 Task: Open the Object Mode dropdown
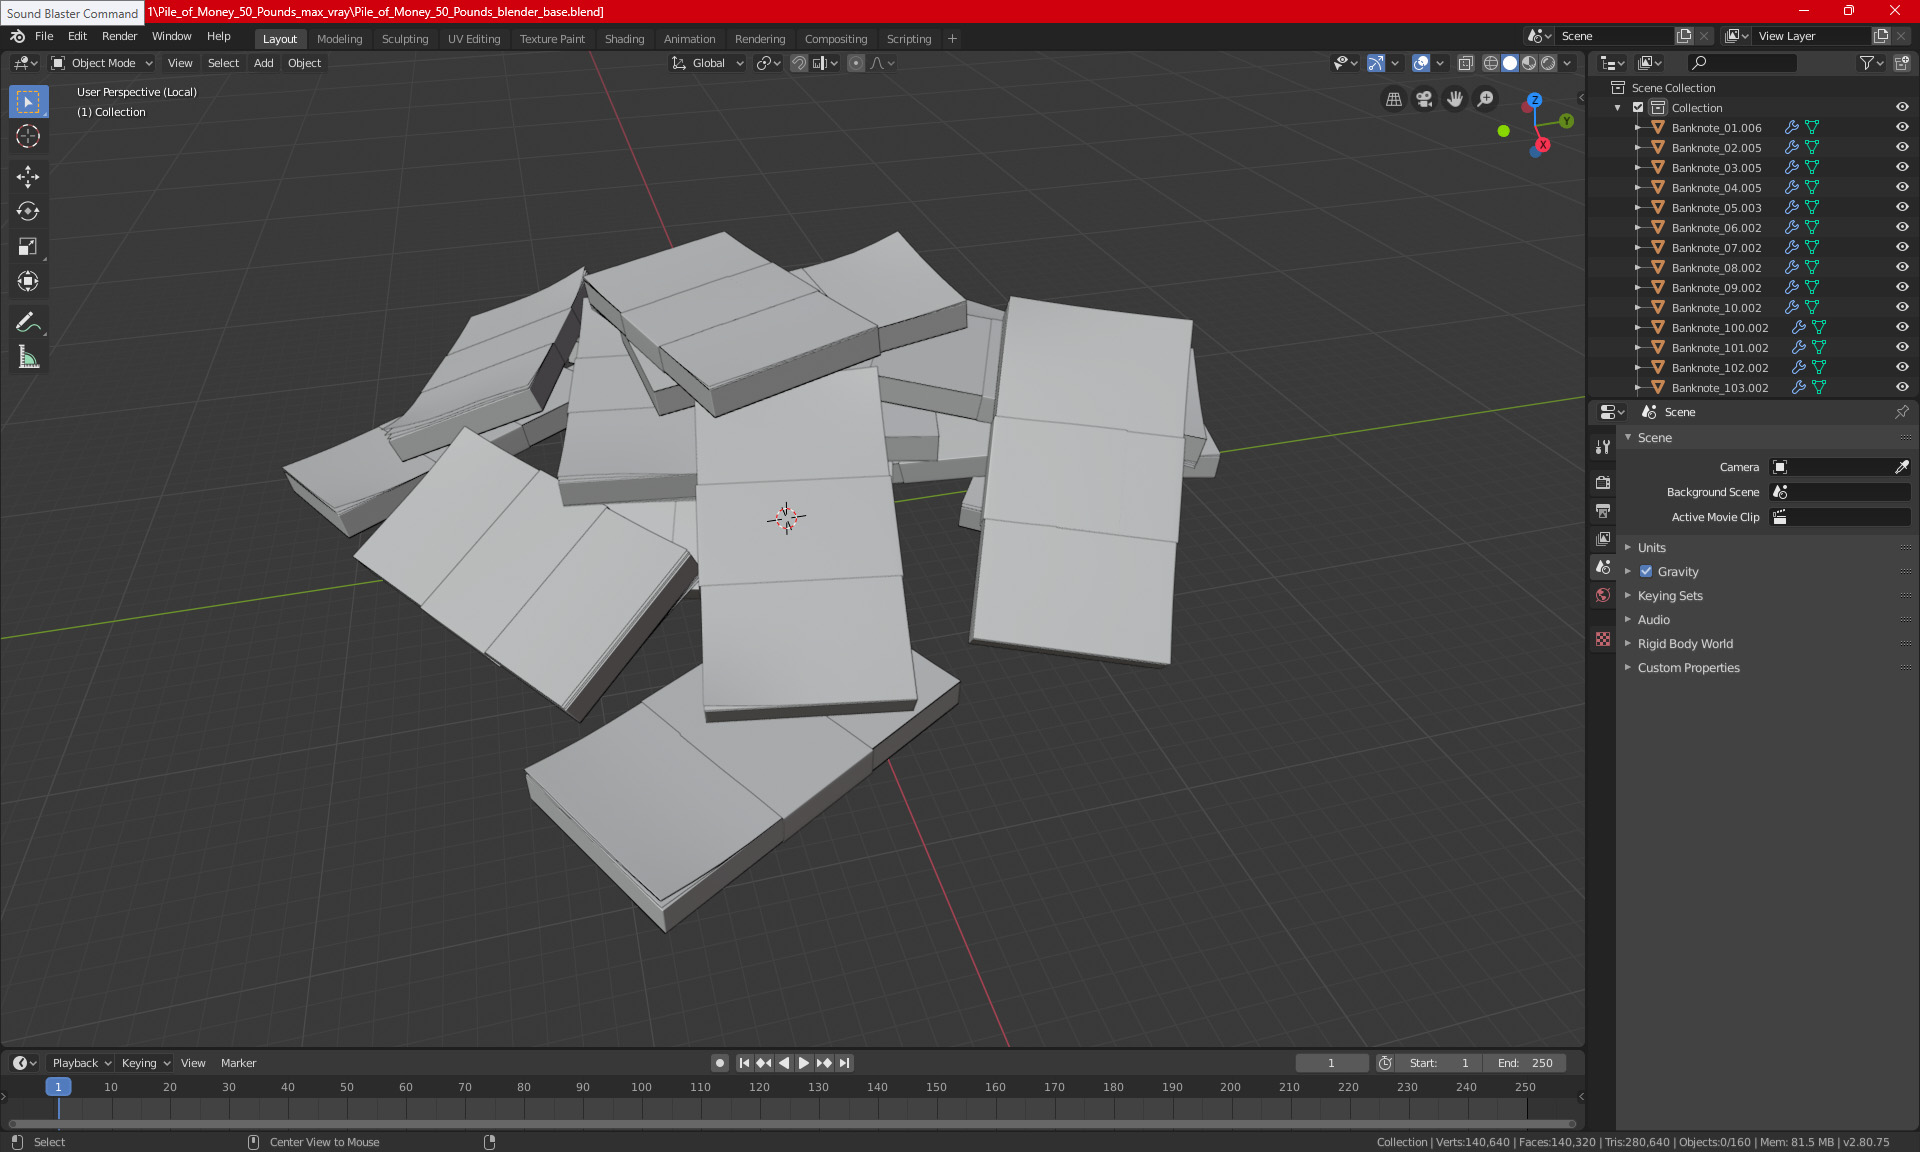[x=102, y=63]
